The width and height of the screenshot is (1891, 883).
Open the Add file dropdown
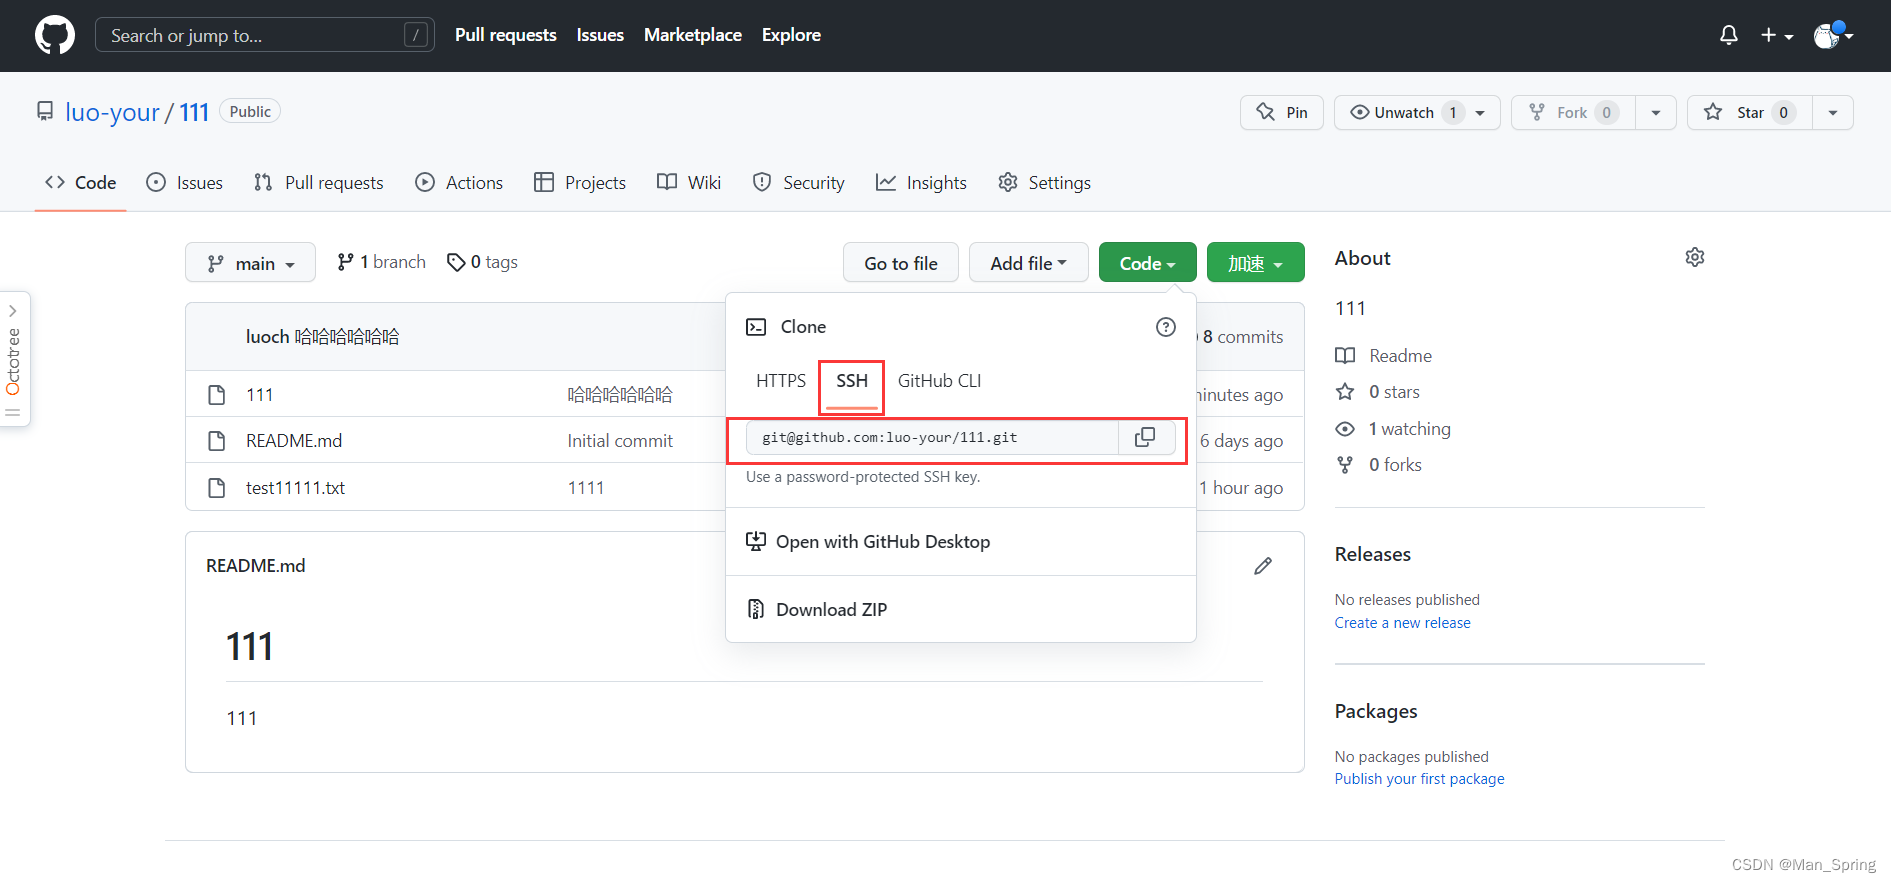(1028, 263)
